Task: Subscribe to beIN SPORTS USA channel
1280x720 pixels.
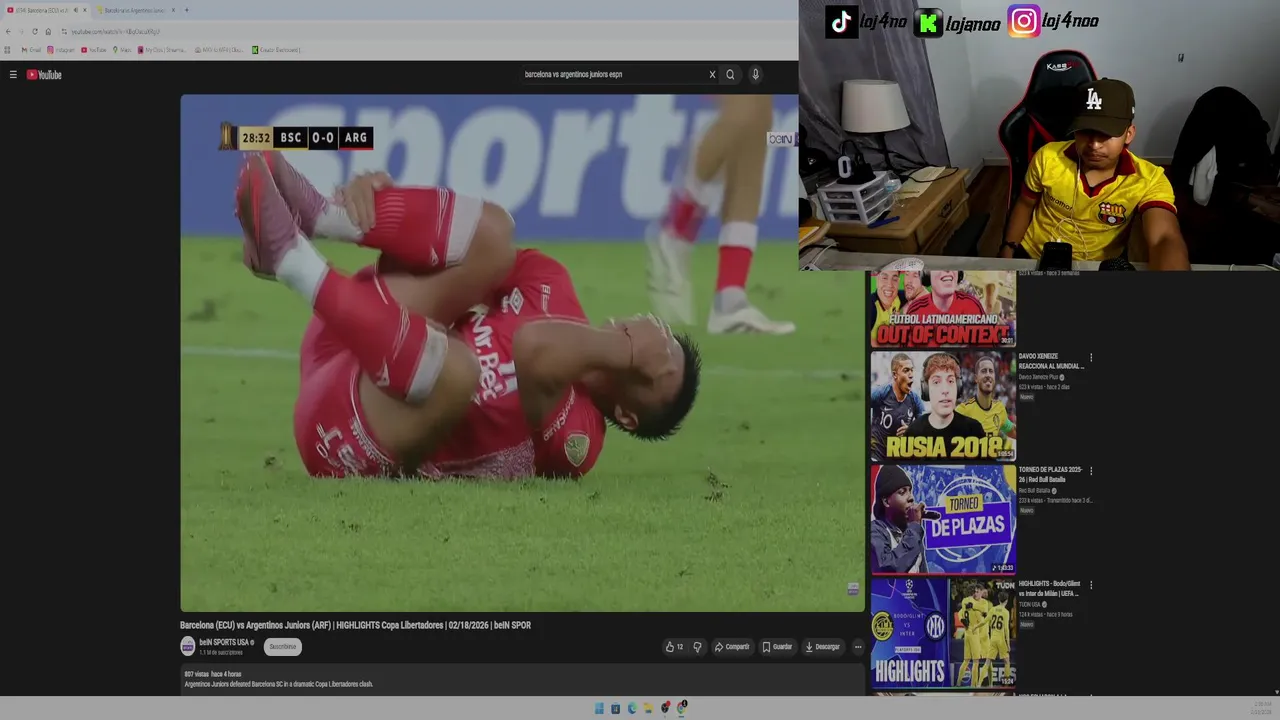Action: coord(283,647)
